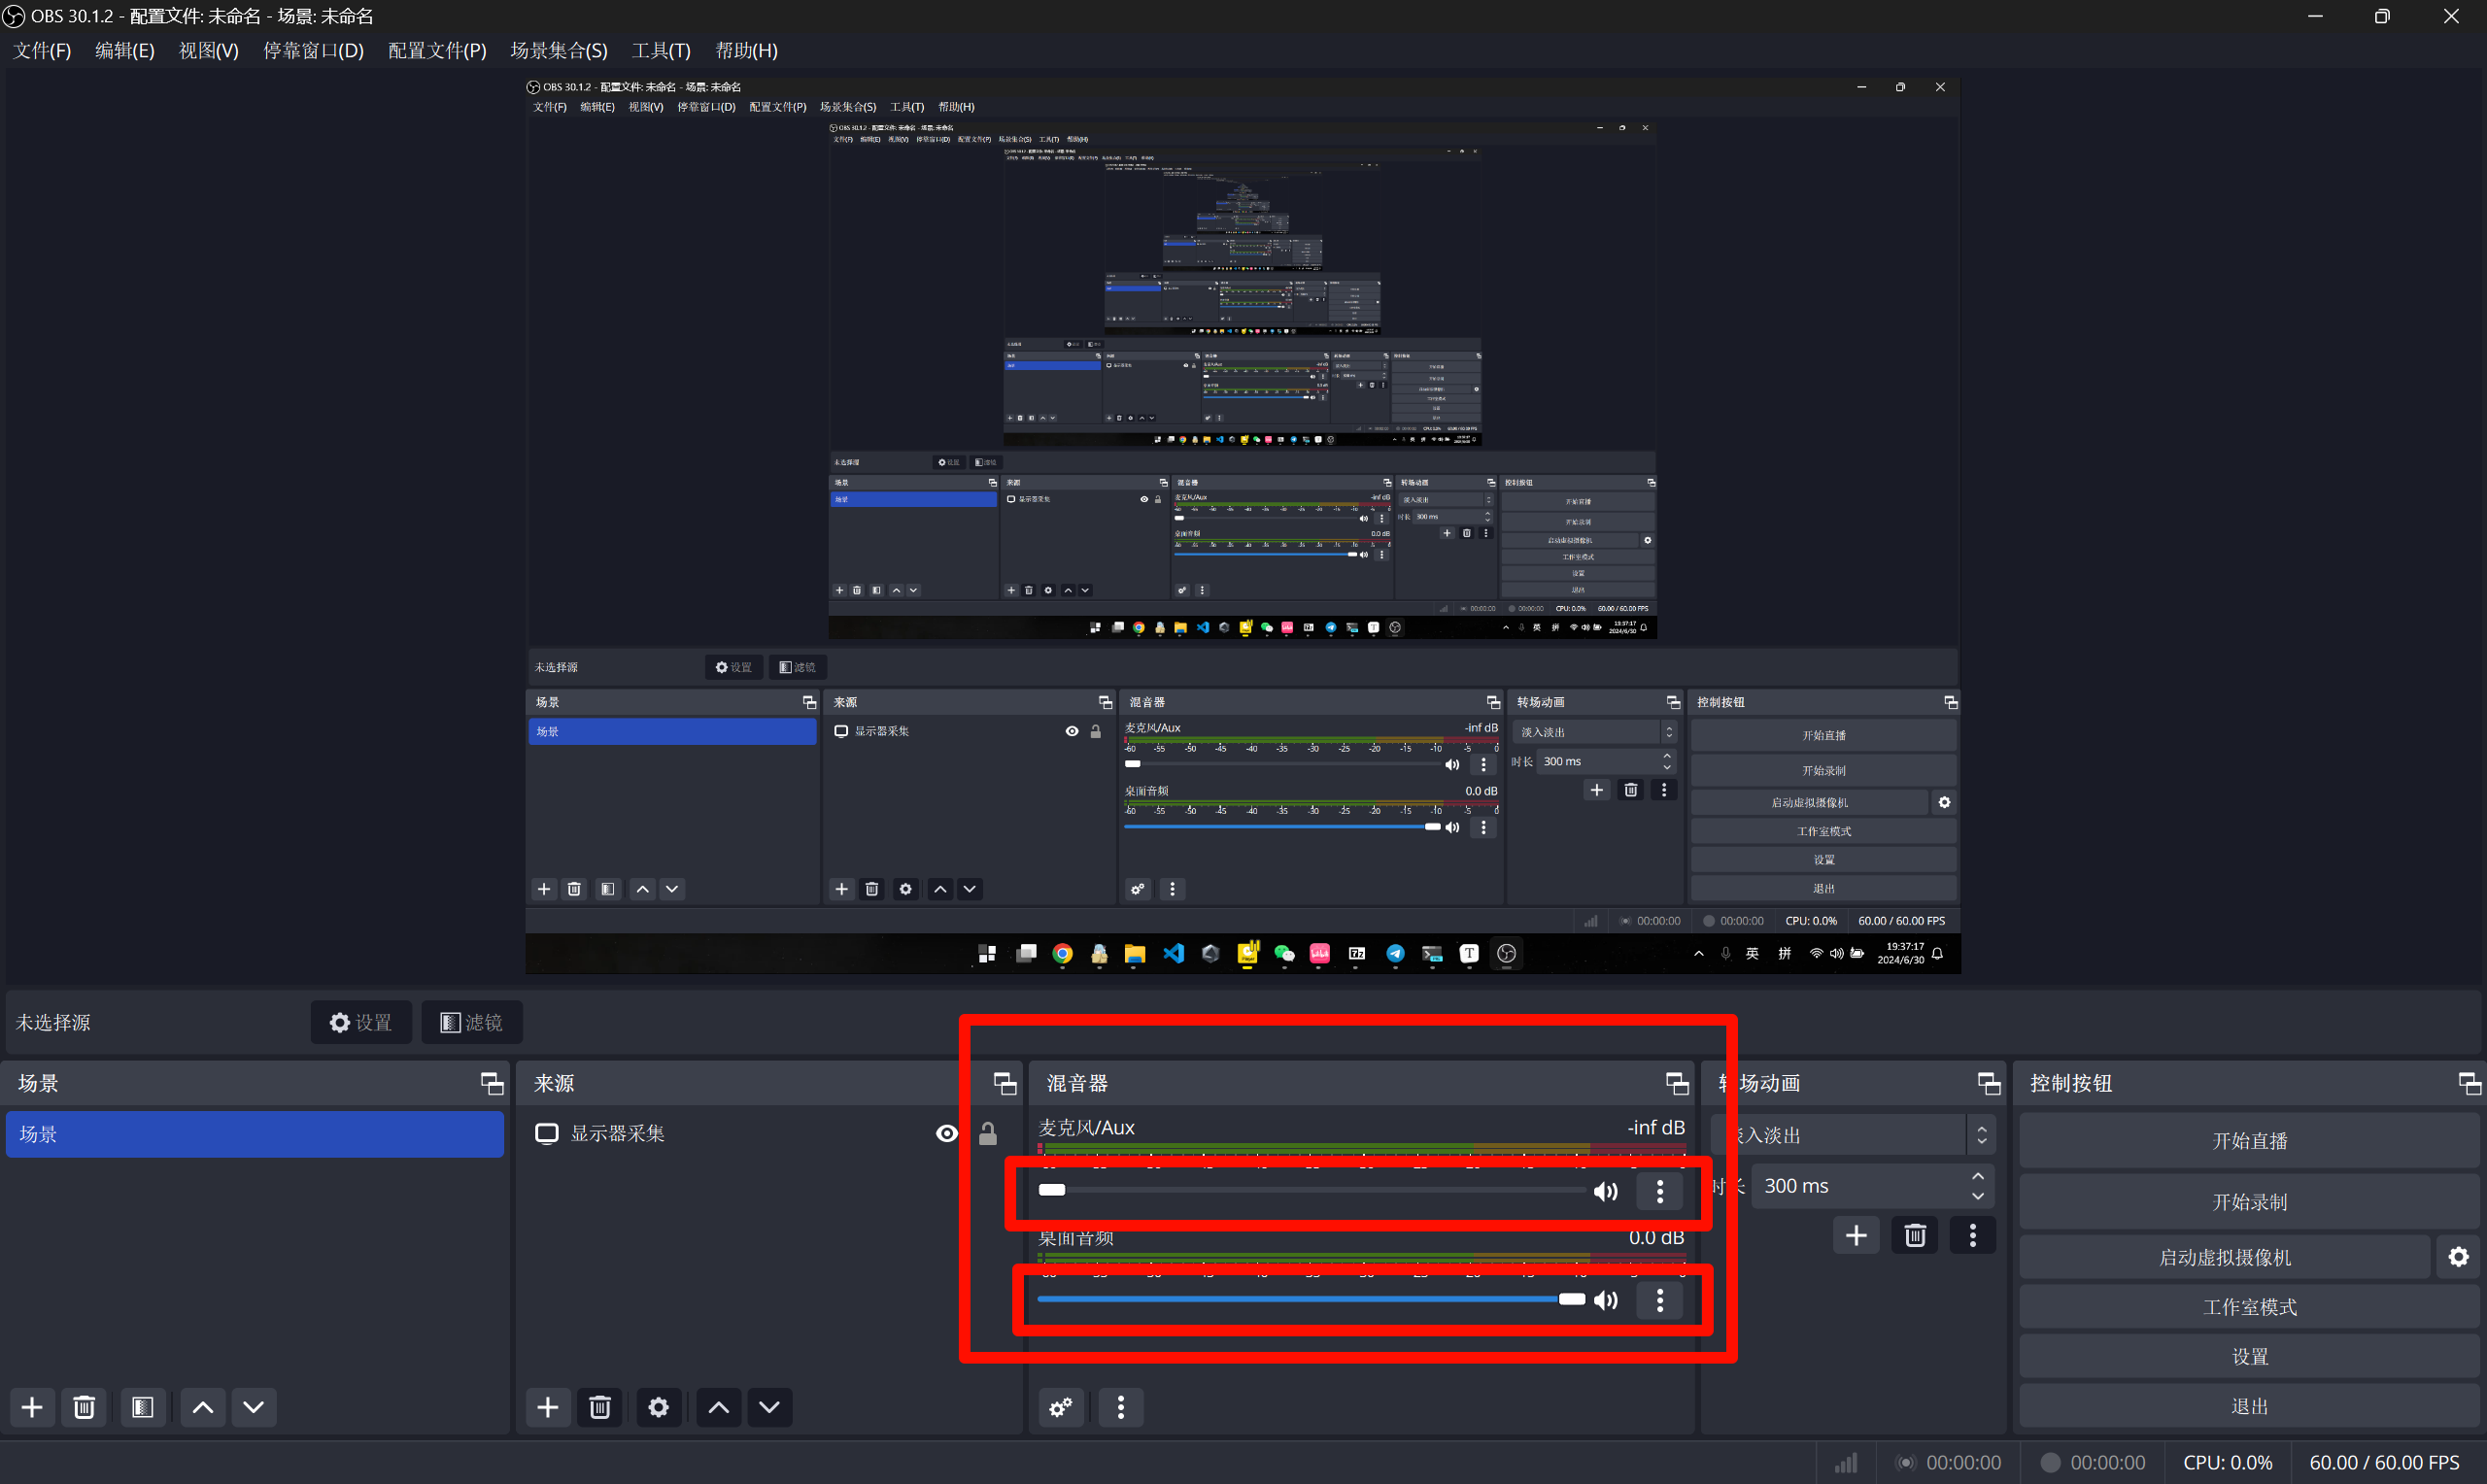Delete the selected scene via trash icon
Viewport: 2487px width, 1484px height.
click(84, 1407)
